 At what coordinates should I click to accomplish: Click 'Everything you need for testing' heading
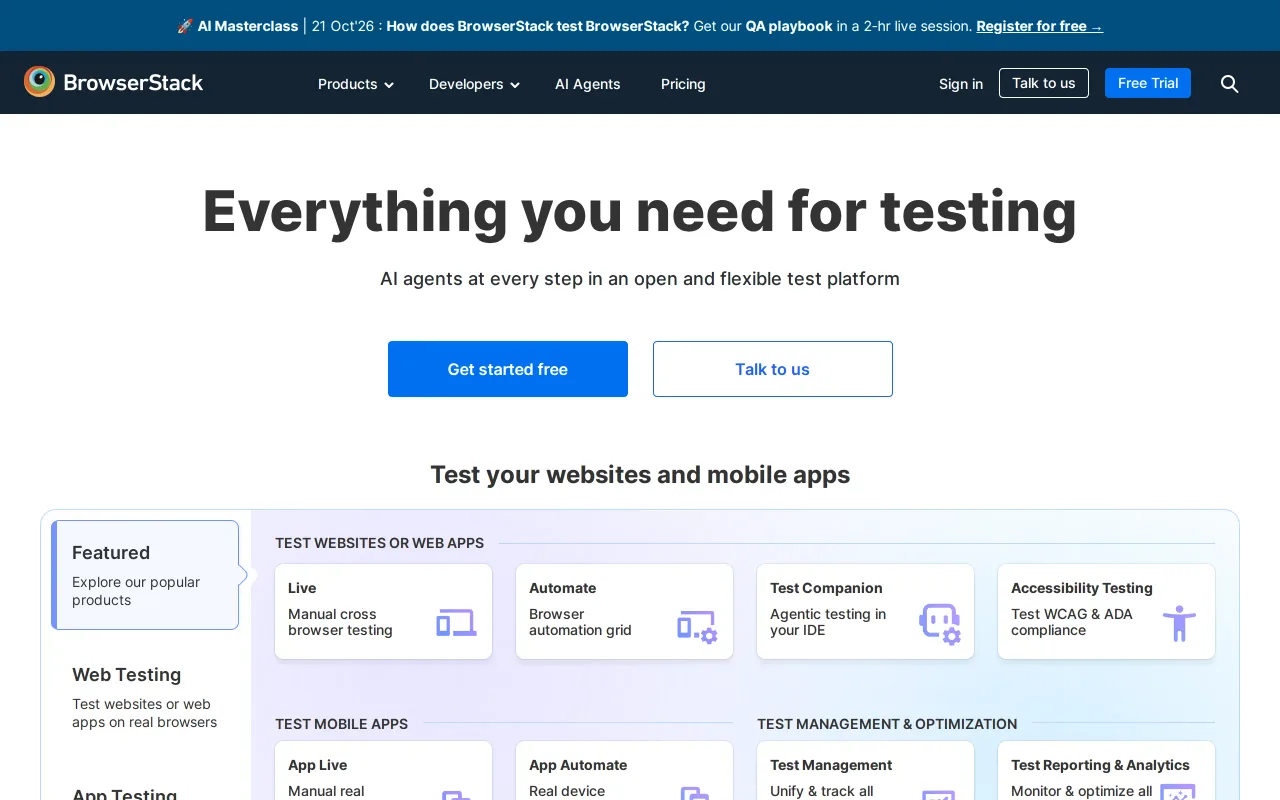tap(640, 212)
